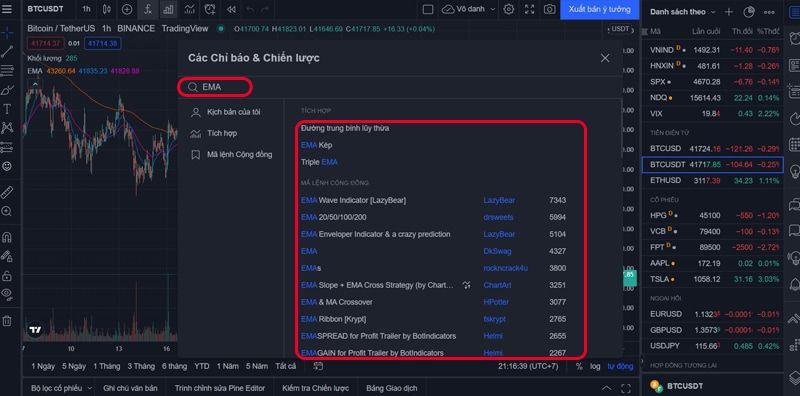Enter fullscreen mode from top toolbar

(x=530, y=9)
